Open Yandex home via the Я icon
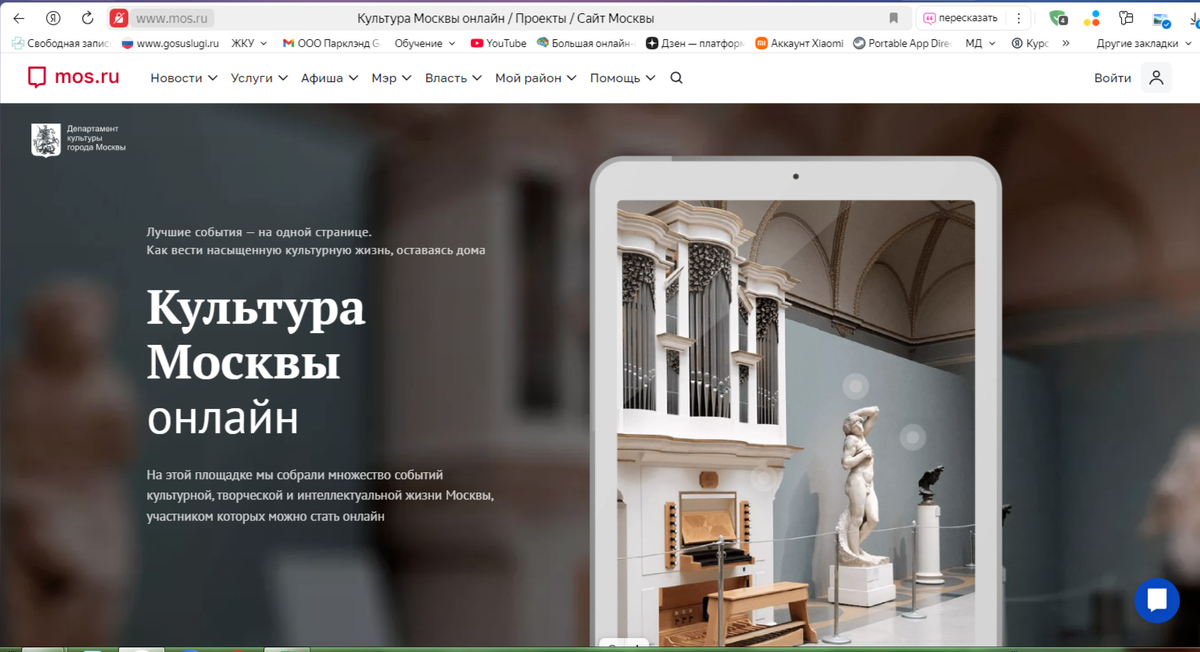The image size is (1200, 652). pos(53,18)
